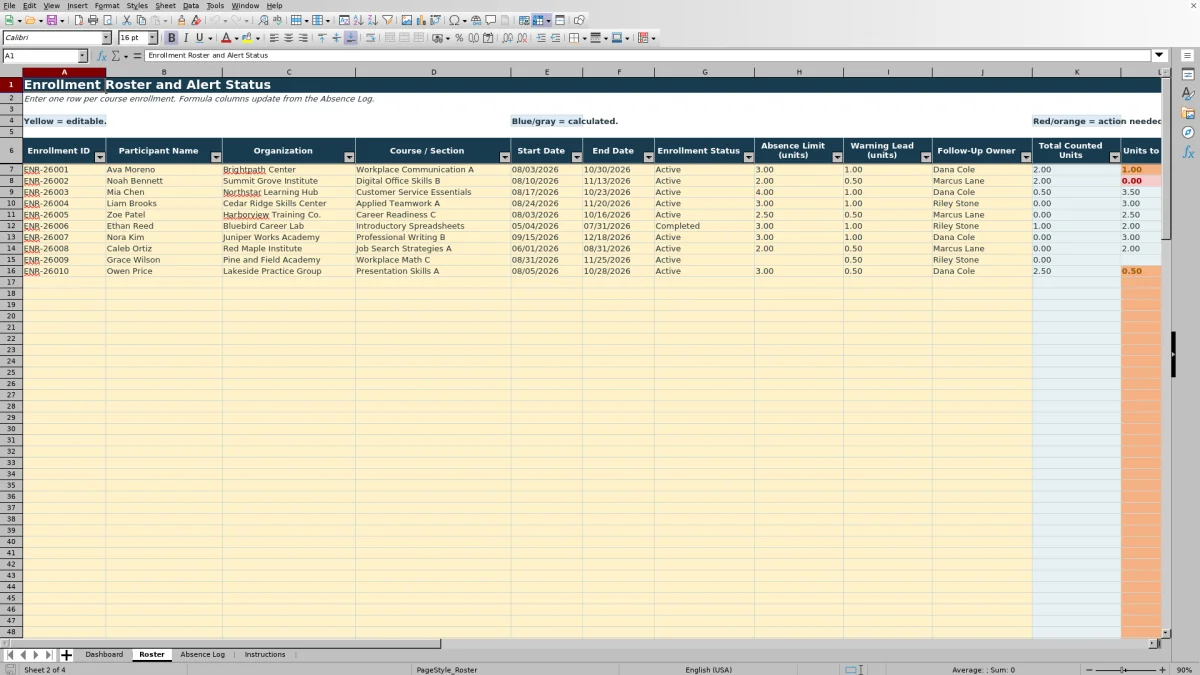Open the Font Name dropdown list
Image resolution: width=1200 pixels, height=675 pixels.
pyautogui.click(x=106, y=38)
